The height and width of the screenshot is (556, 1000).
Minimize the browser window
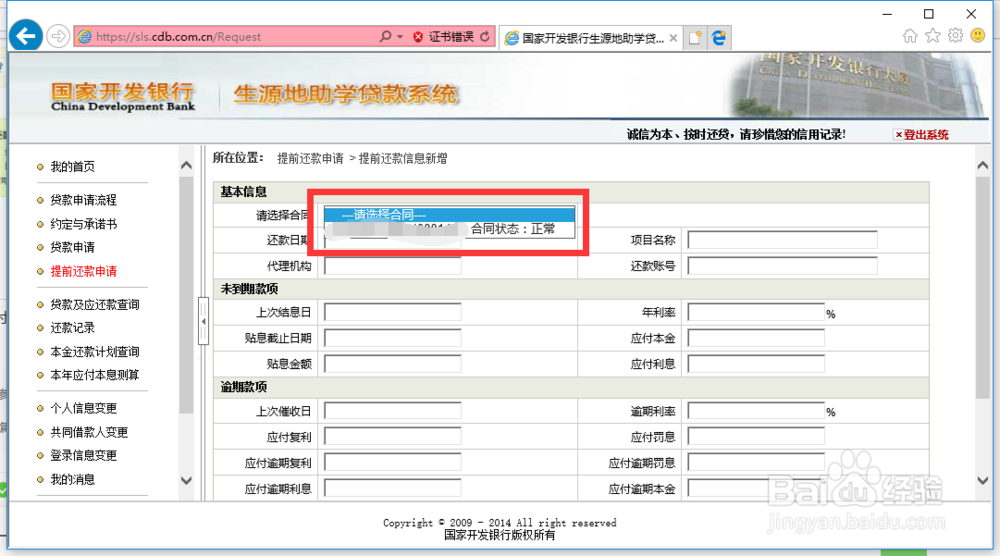887,14
